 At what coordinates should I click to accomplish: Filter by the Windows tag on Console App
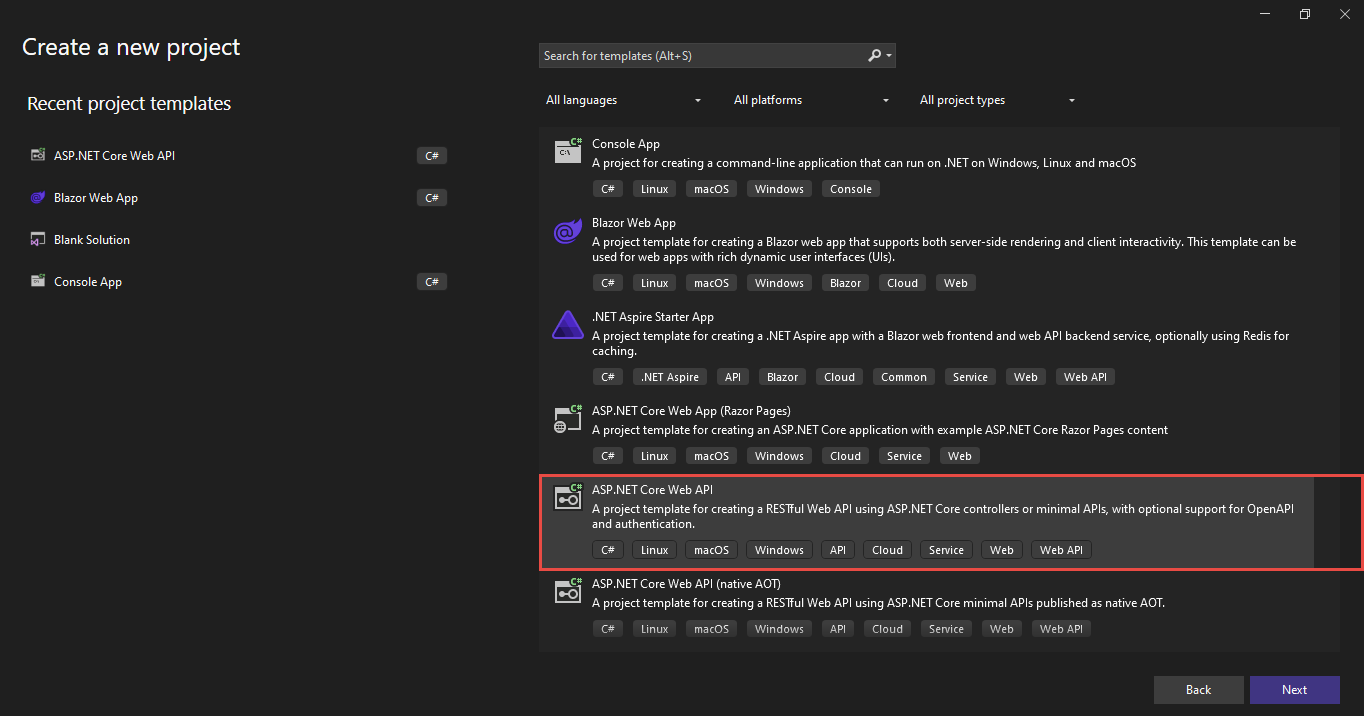(779, 188)
